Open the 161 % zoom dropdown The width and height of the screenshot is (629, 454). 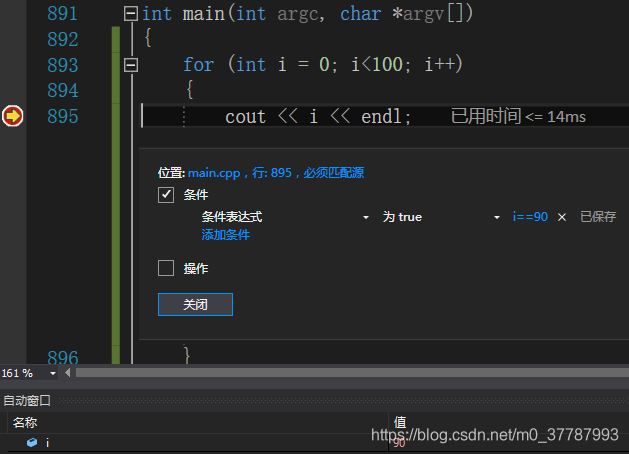(53, 373)
